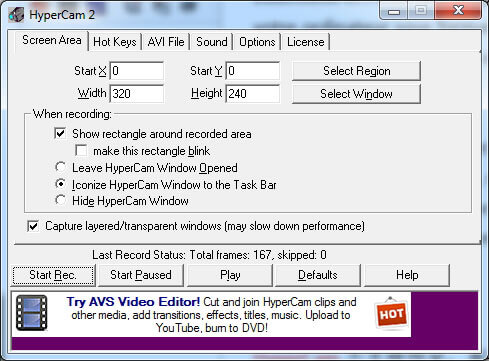The image size is (489, 361).
Task: Click the Try AVS Video Editor! link
Action: pos(133,302)
